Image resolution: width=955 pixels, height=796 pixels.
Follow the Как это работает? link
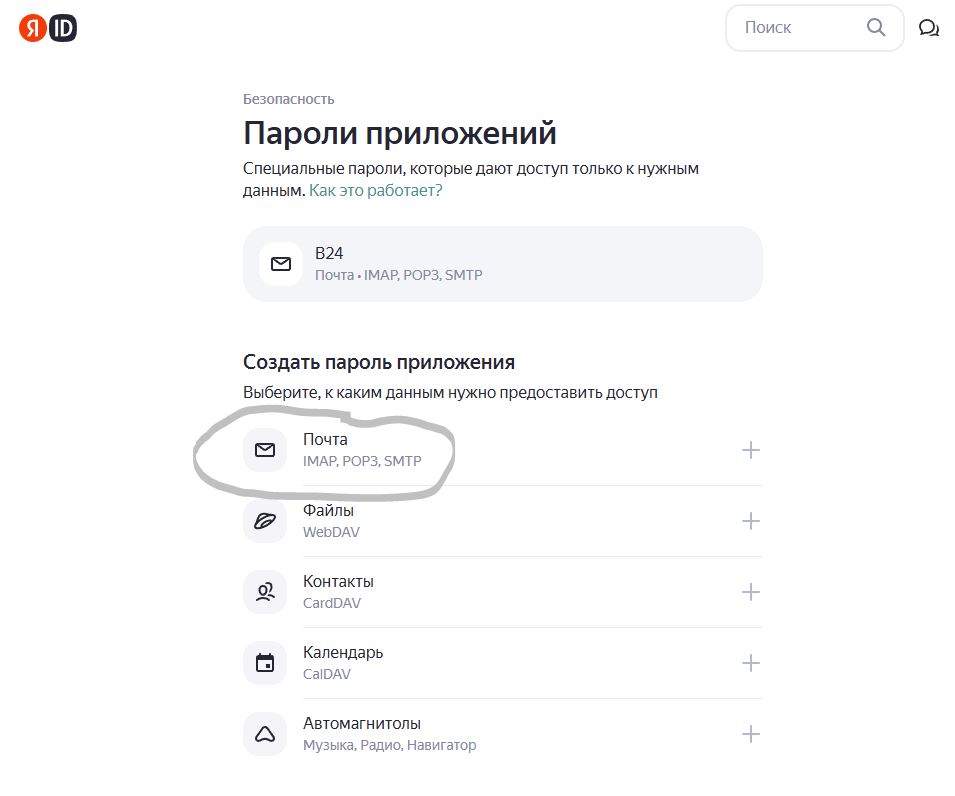[377, 190]
